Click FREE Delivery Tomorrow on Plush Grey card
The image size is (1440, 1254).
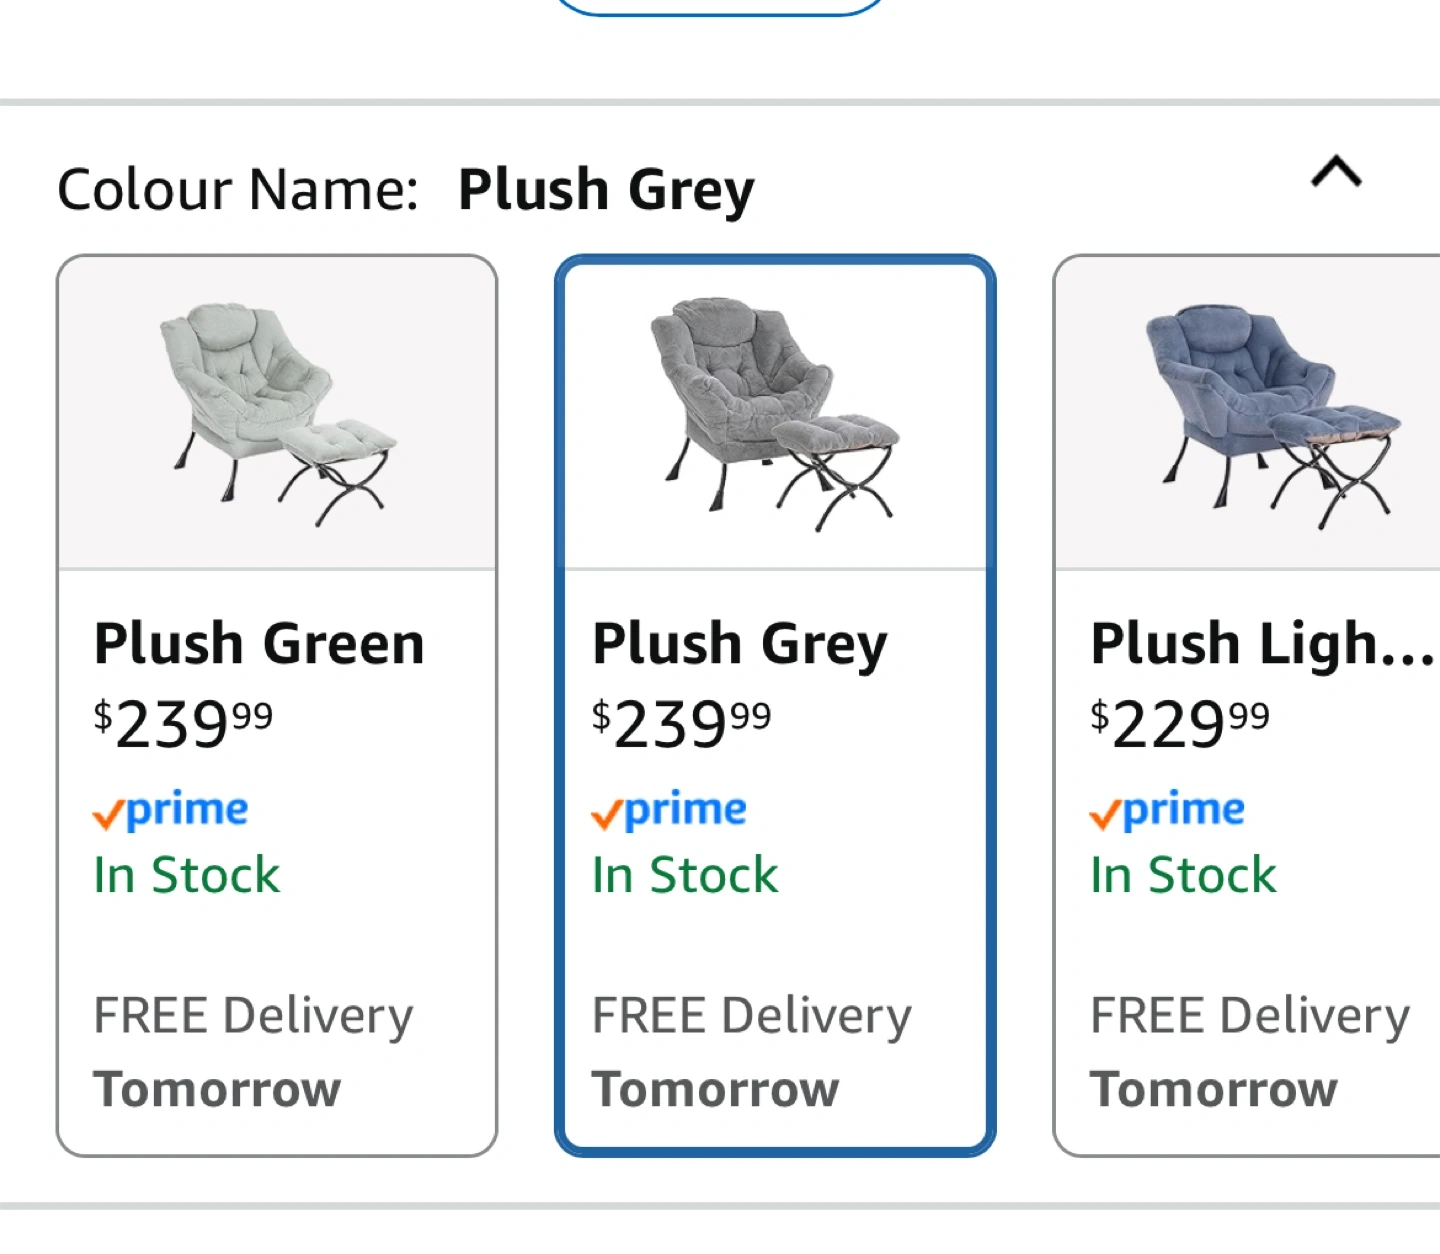pos(751,1051)
